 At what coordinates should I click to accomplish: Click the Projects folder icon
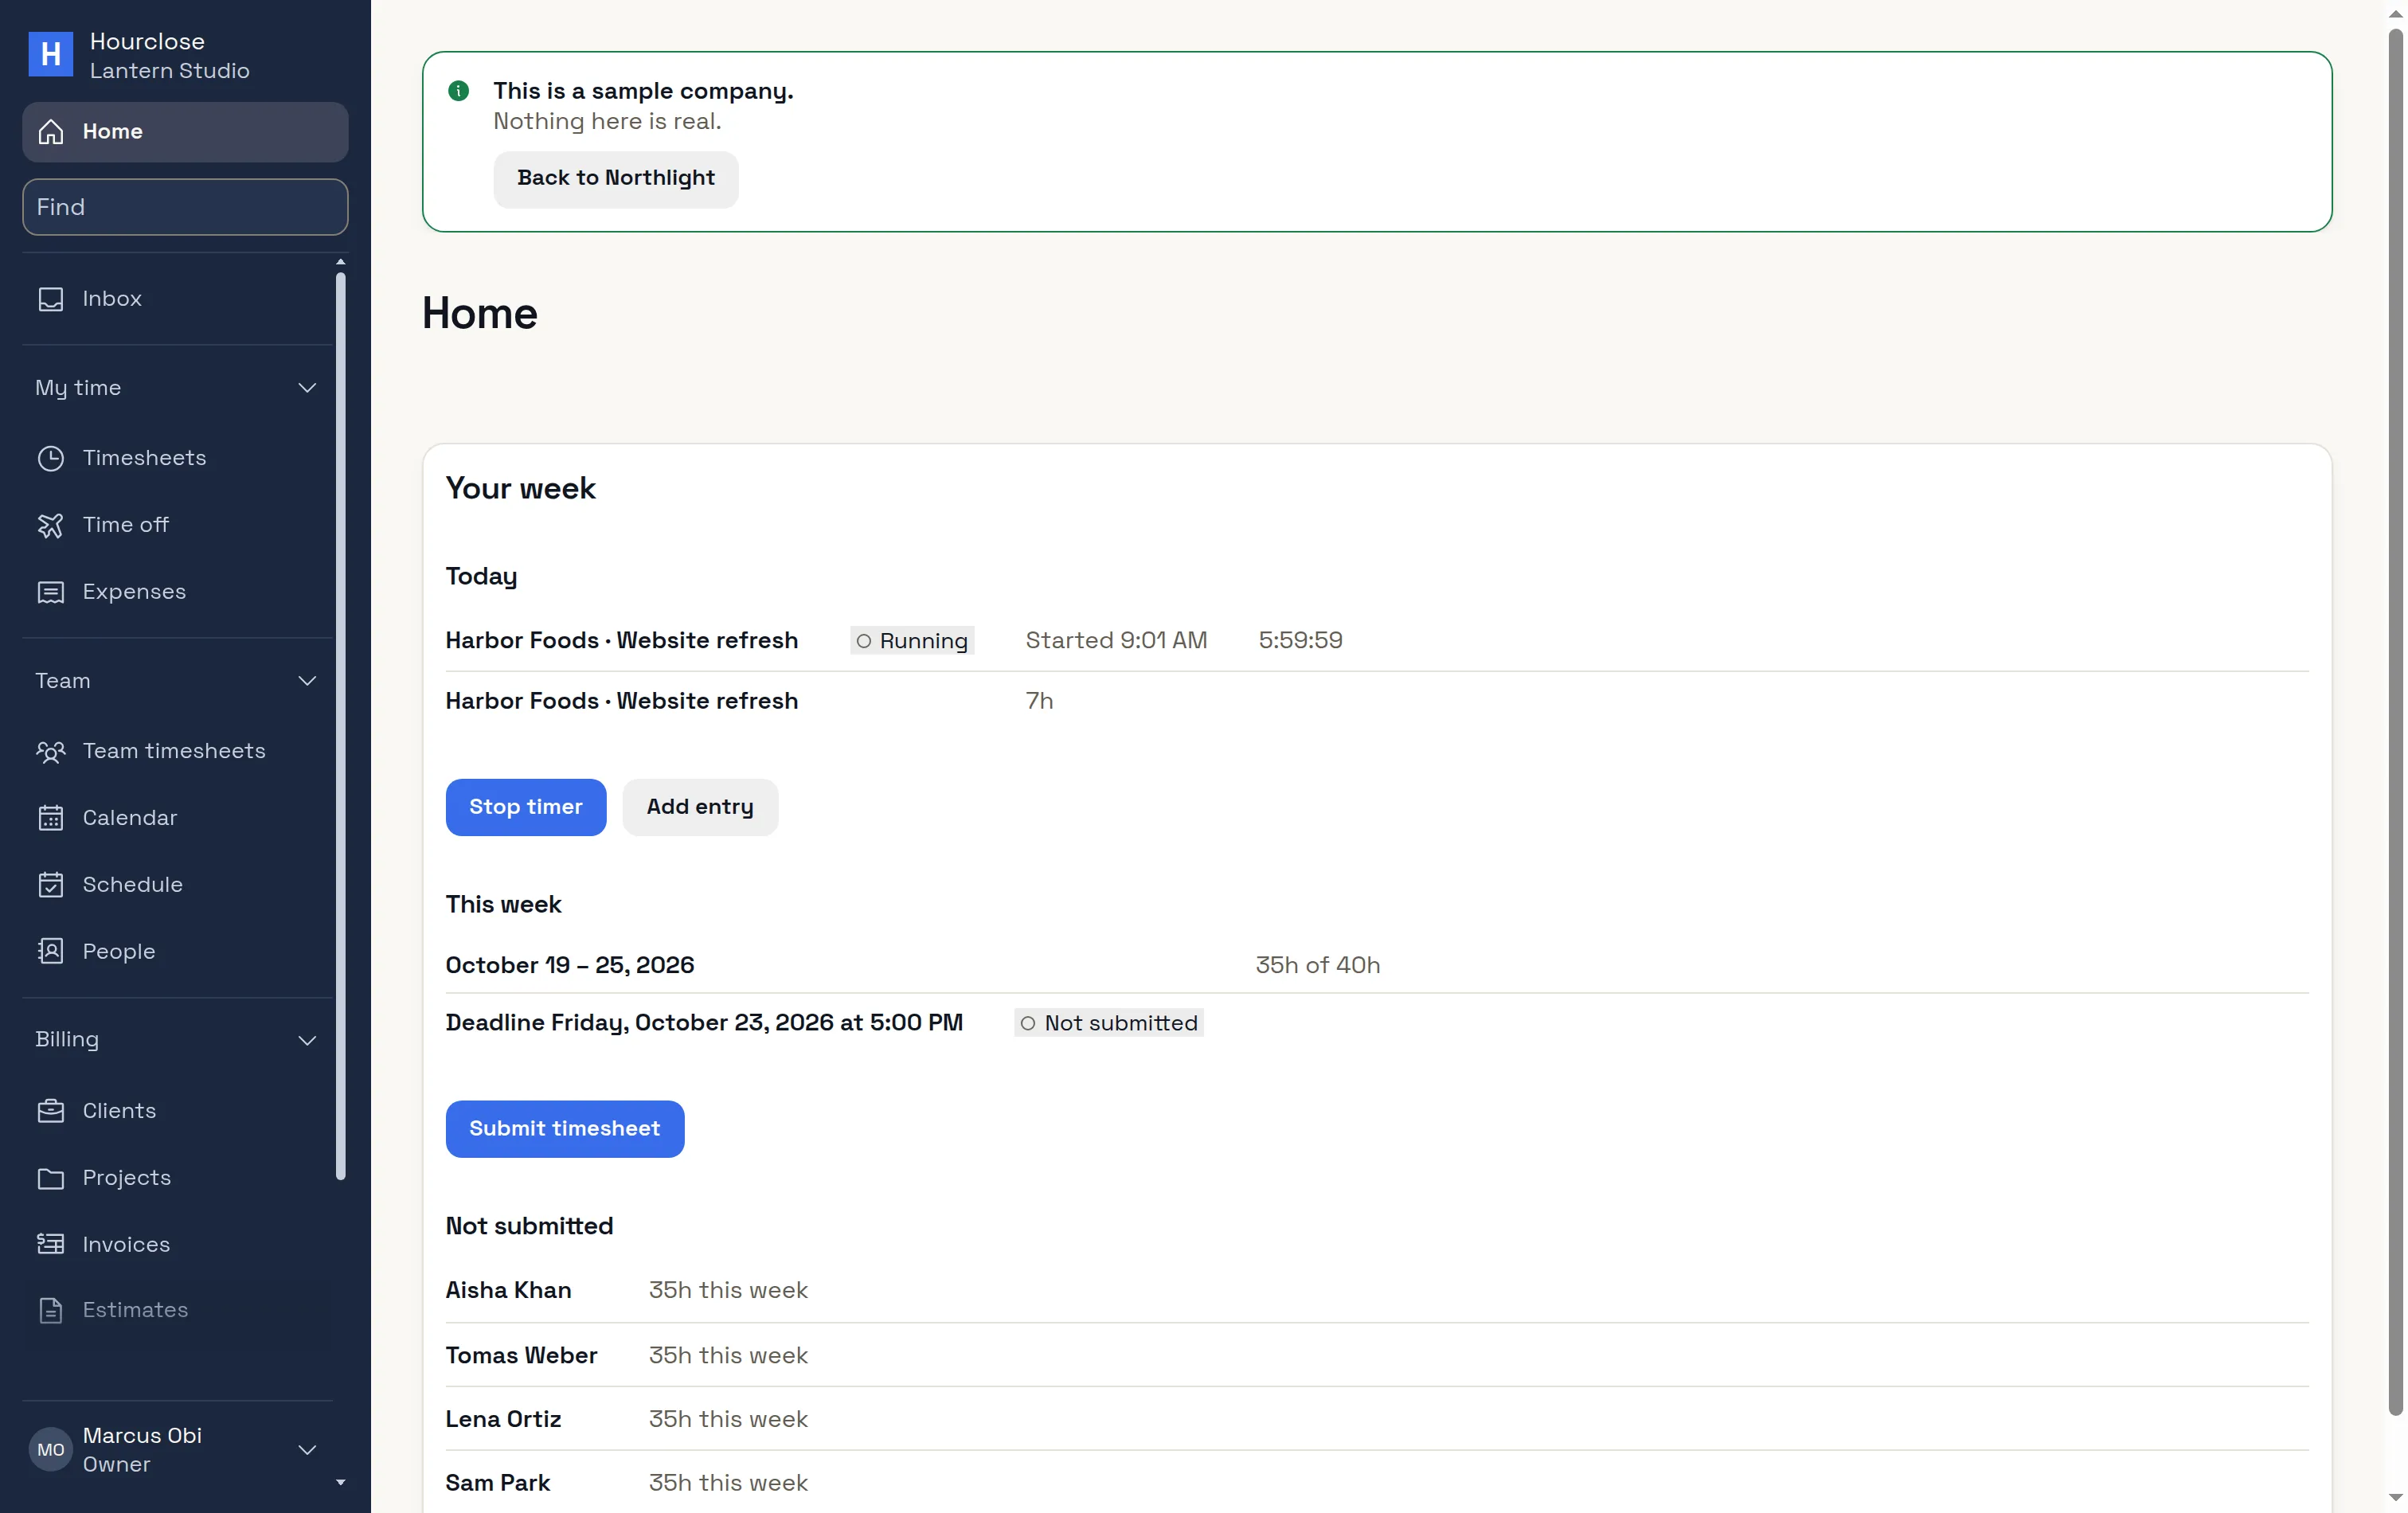(x=51, y=1178)
